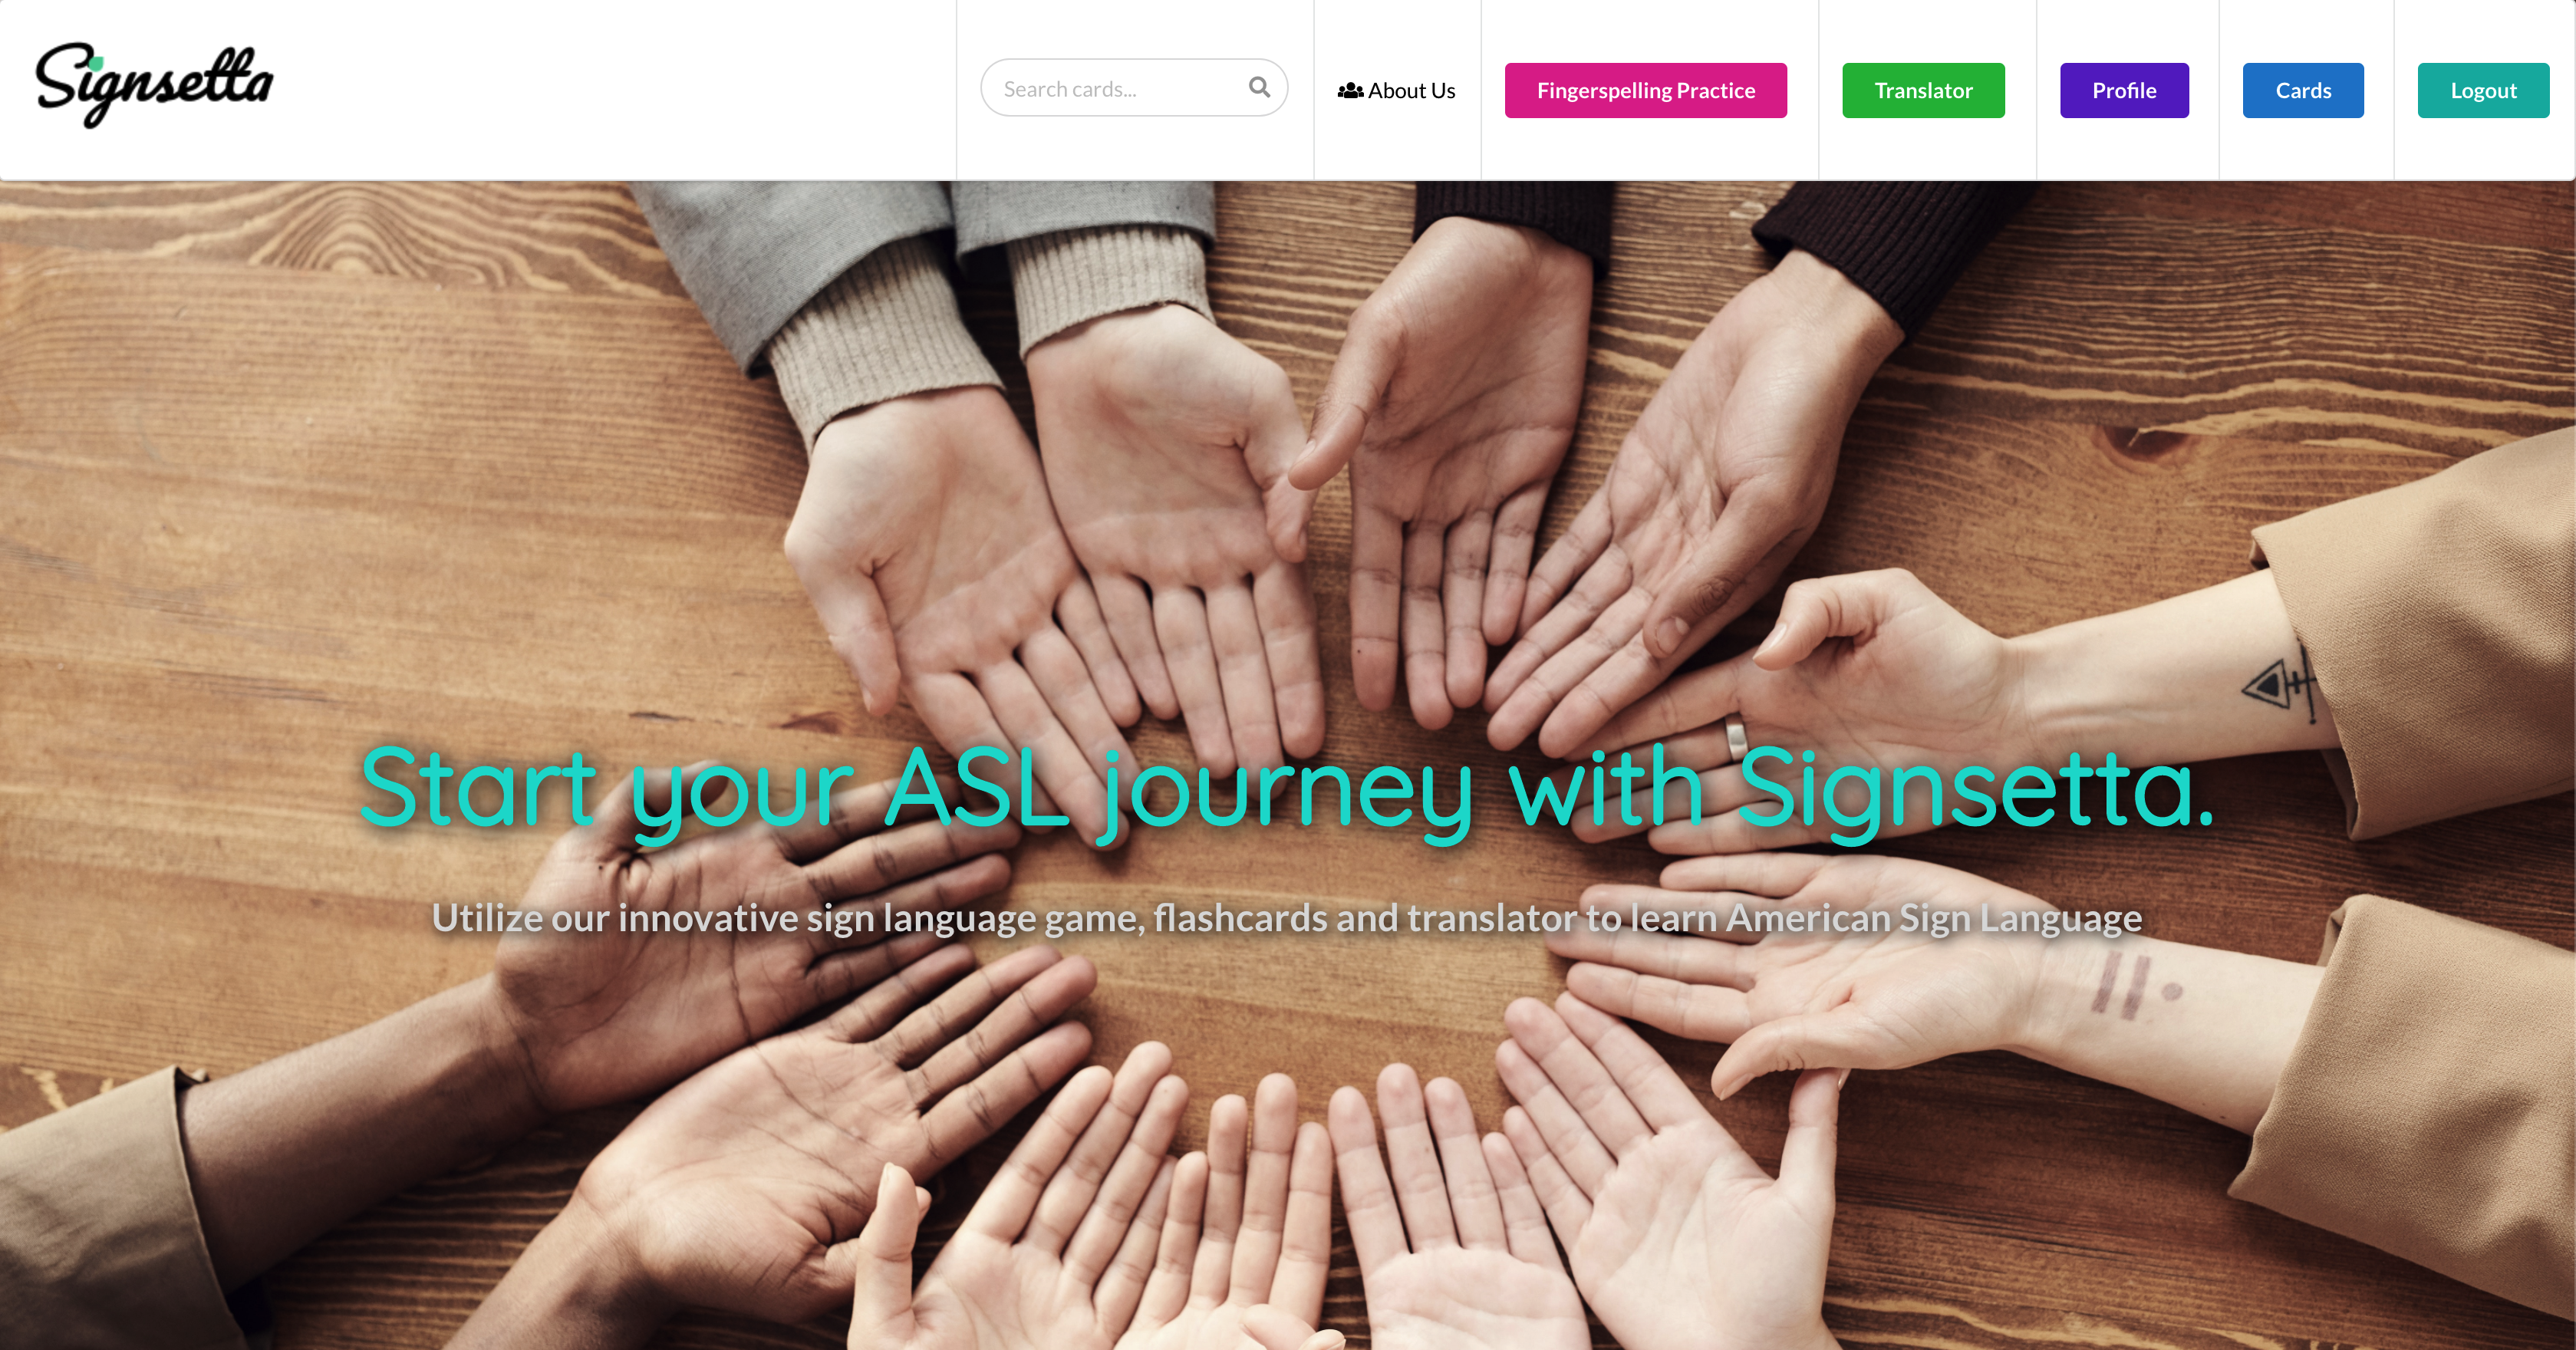
Task: Click the word Signsetta in the hero heading
Action: click(x=1976, y=792)
